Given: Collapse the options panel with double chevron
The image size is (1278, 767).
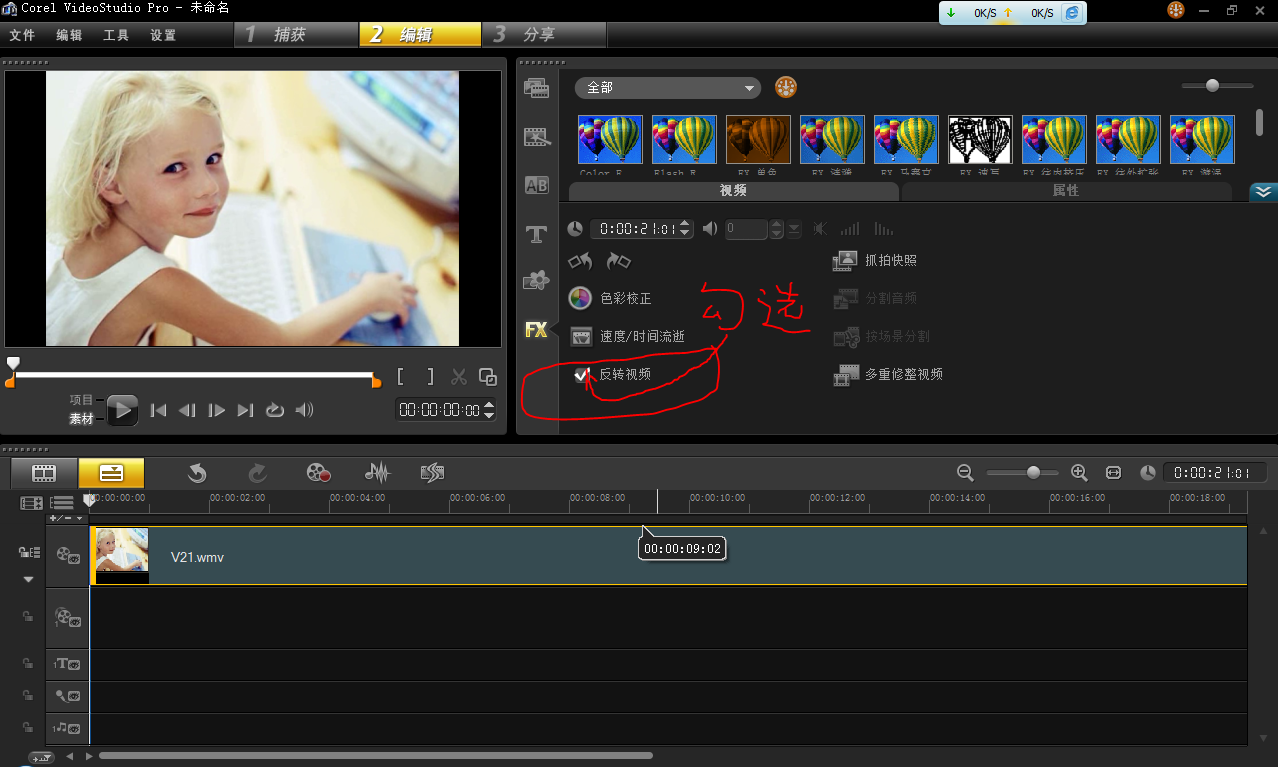Looking at the screenshot, I should point(1263,192).
